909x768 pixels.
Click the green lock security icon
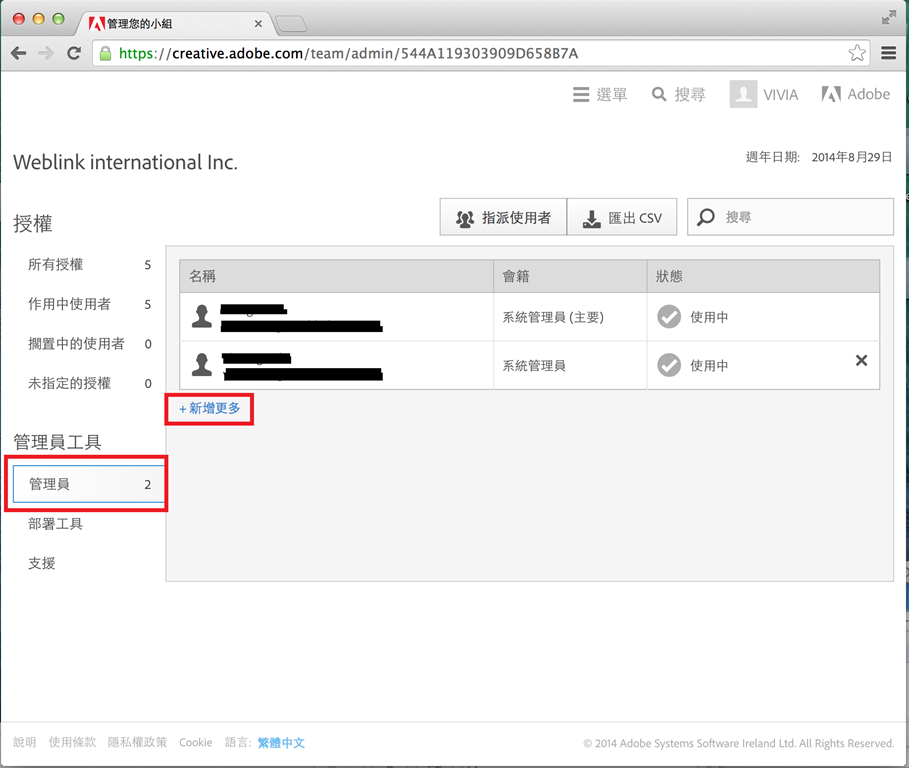point(106,54)
